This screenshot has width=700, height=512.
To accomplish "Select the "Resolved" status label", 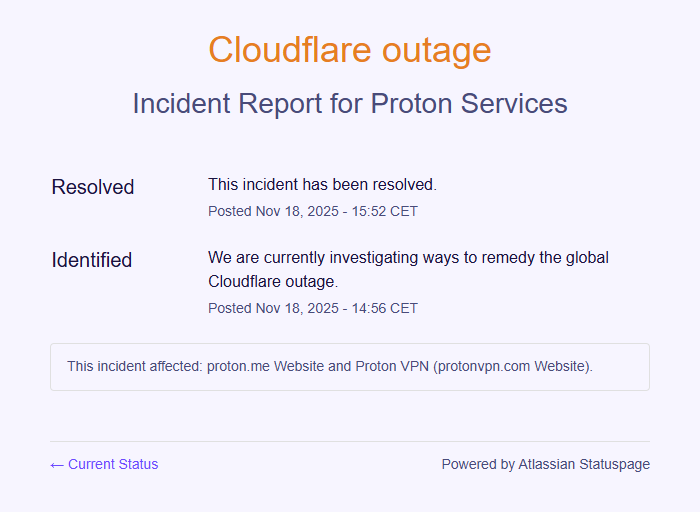I will pyautogui.click(x=93, y=187).
